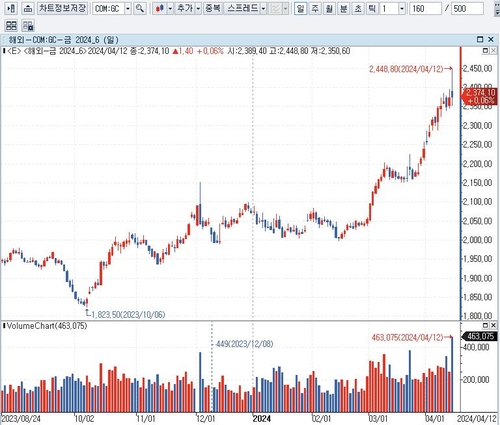Click the 차트정보저장 button

pos(62,8)
